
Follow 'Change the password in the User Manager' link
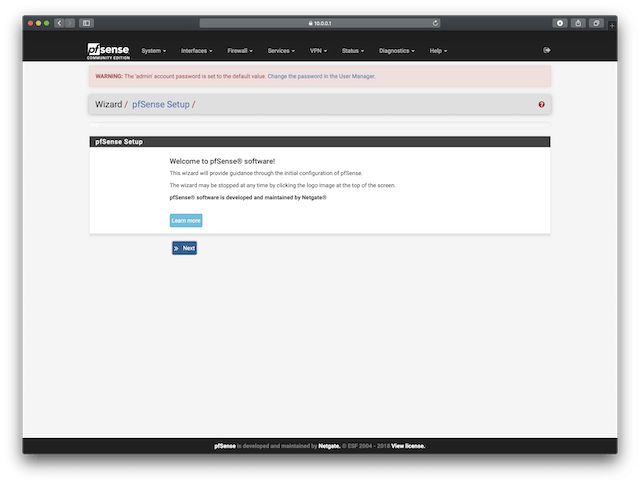tap(321, 76)
